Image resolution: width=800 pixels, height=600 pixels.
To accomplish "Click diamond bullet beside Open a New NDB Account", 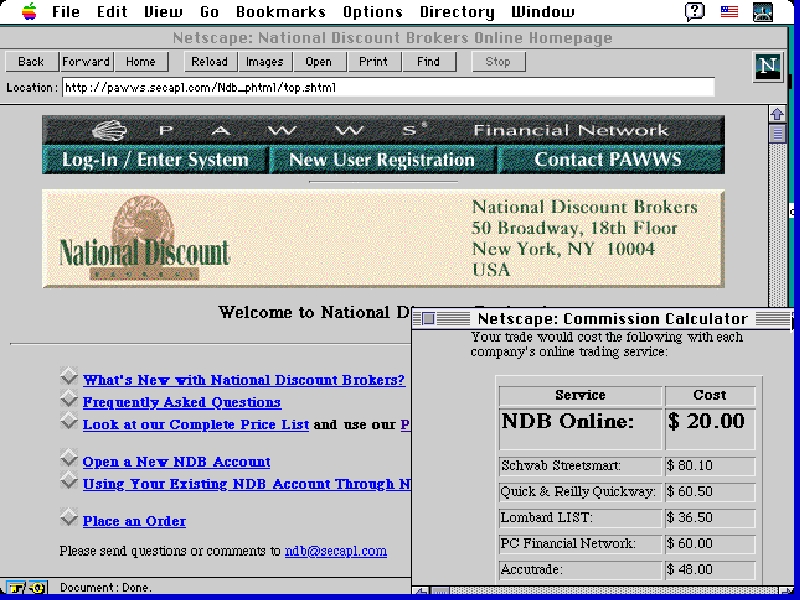I will (69, 458).
